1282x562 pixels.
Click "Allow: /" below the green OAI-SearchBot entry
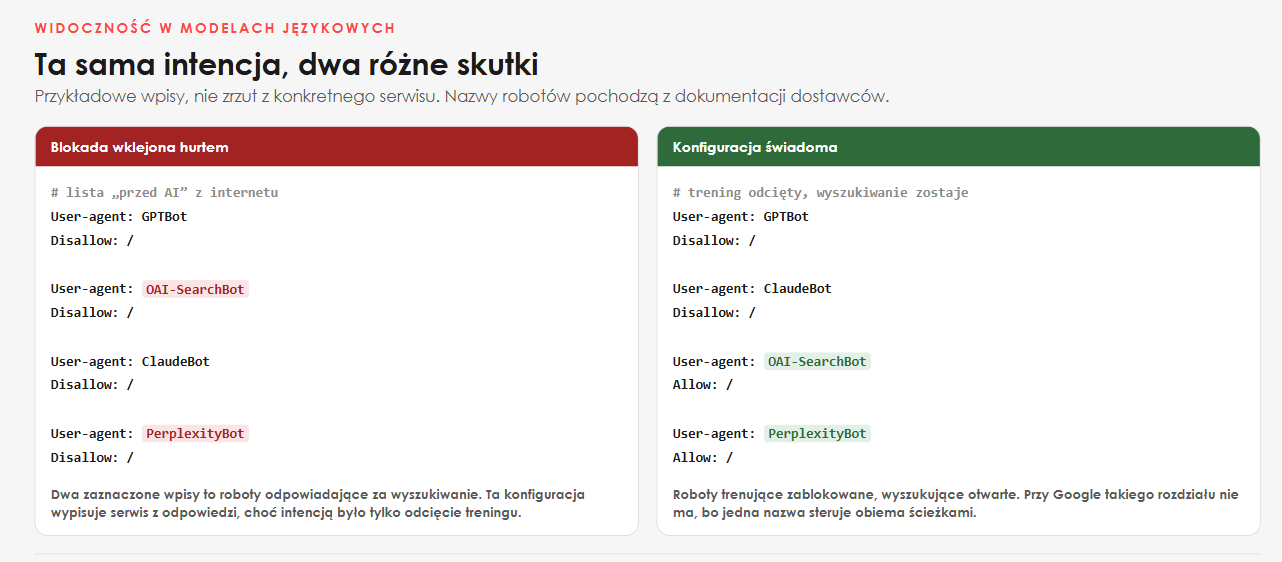pos(703,384)
